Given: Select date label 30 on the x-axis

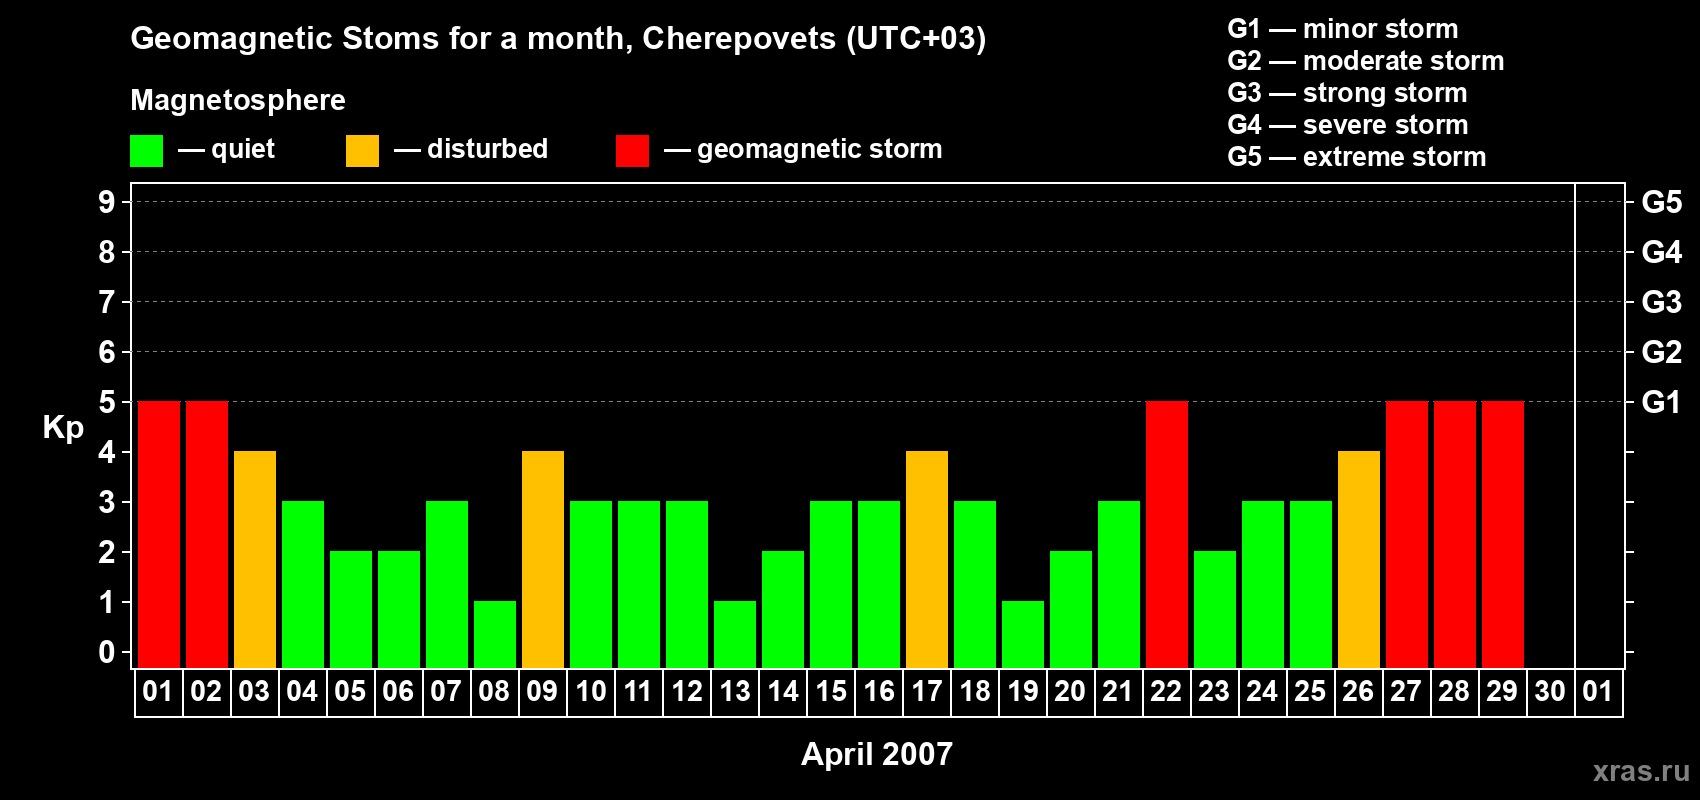Looking at the screenshot, I should [1549, 692].
